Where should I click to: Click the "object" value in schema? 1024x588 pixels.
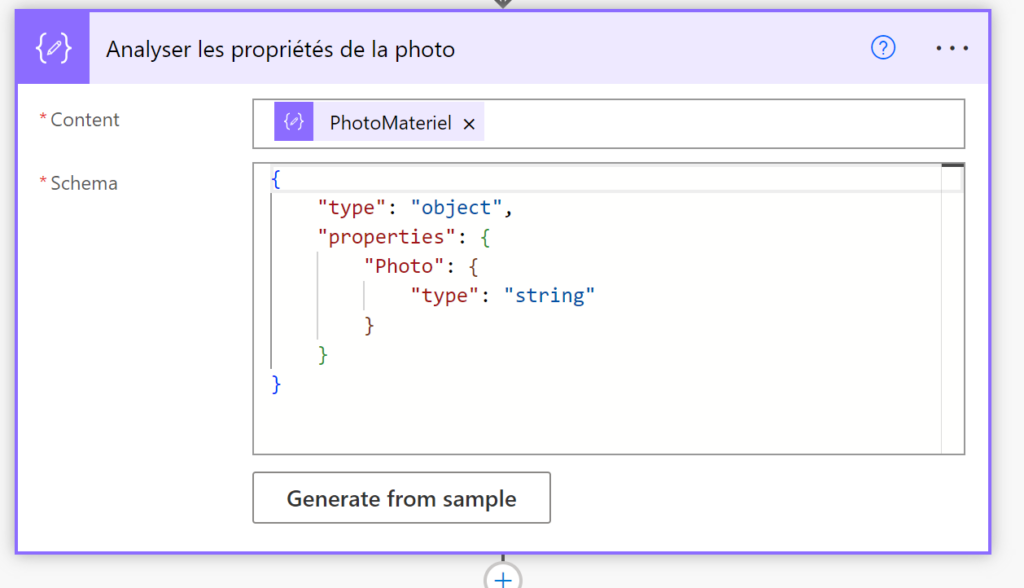(x=456, y=207)
